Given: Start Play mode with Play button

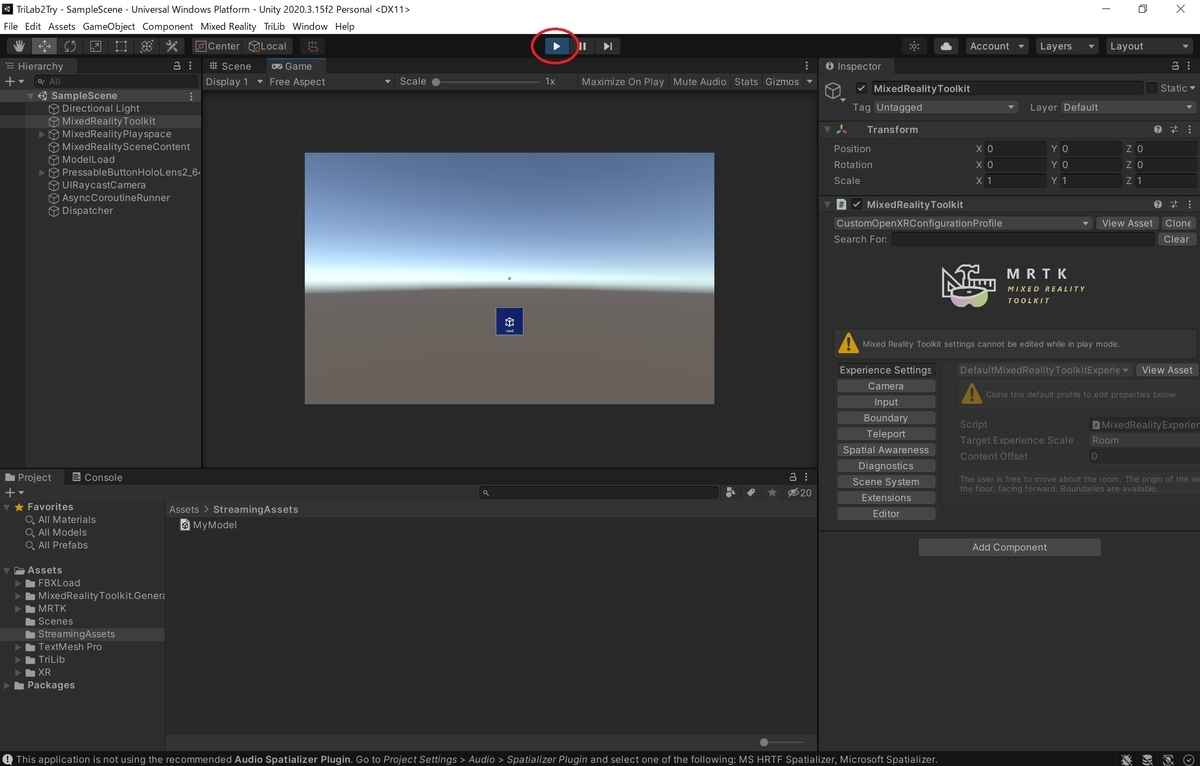Looking at the screenshot, I should (557, 46).
